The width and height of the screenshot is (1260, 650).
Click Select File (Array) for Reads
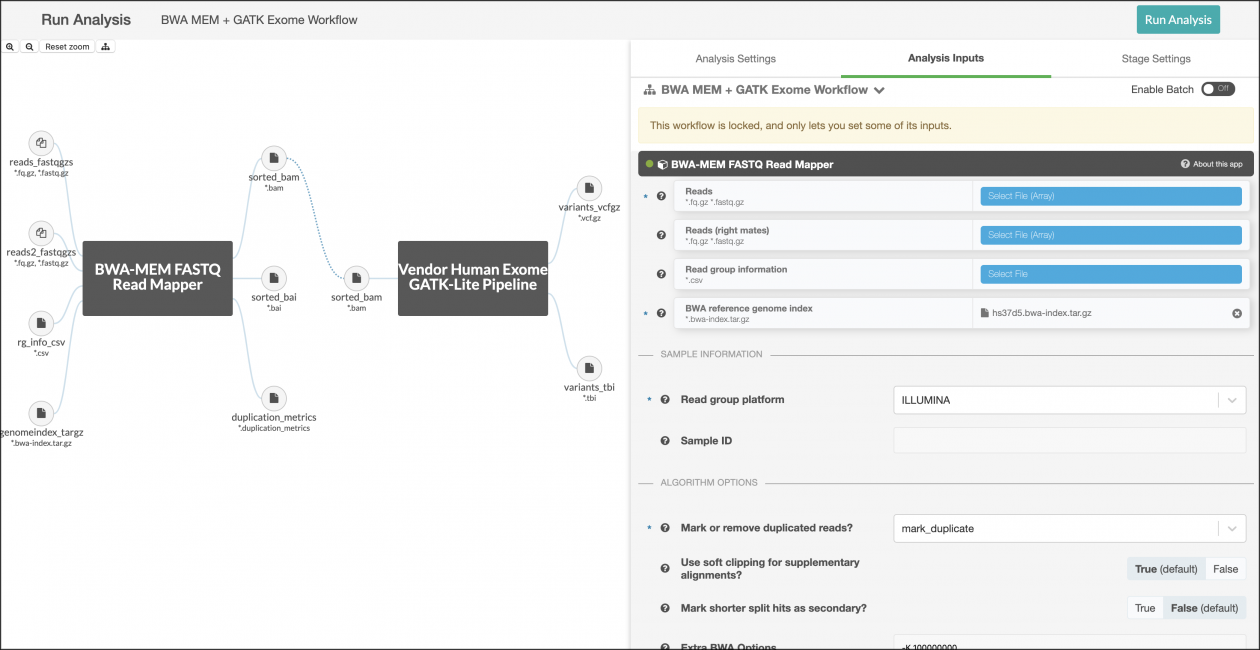[1110, 196]
